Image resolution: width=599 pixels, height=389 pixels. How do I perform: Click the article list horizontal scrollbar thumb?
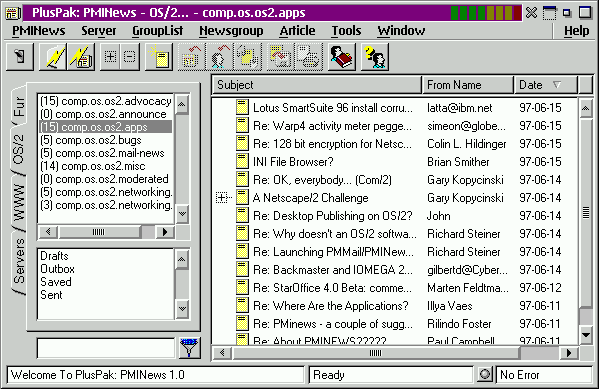point(376,353)
